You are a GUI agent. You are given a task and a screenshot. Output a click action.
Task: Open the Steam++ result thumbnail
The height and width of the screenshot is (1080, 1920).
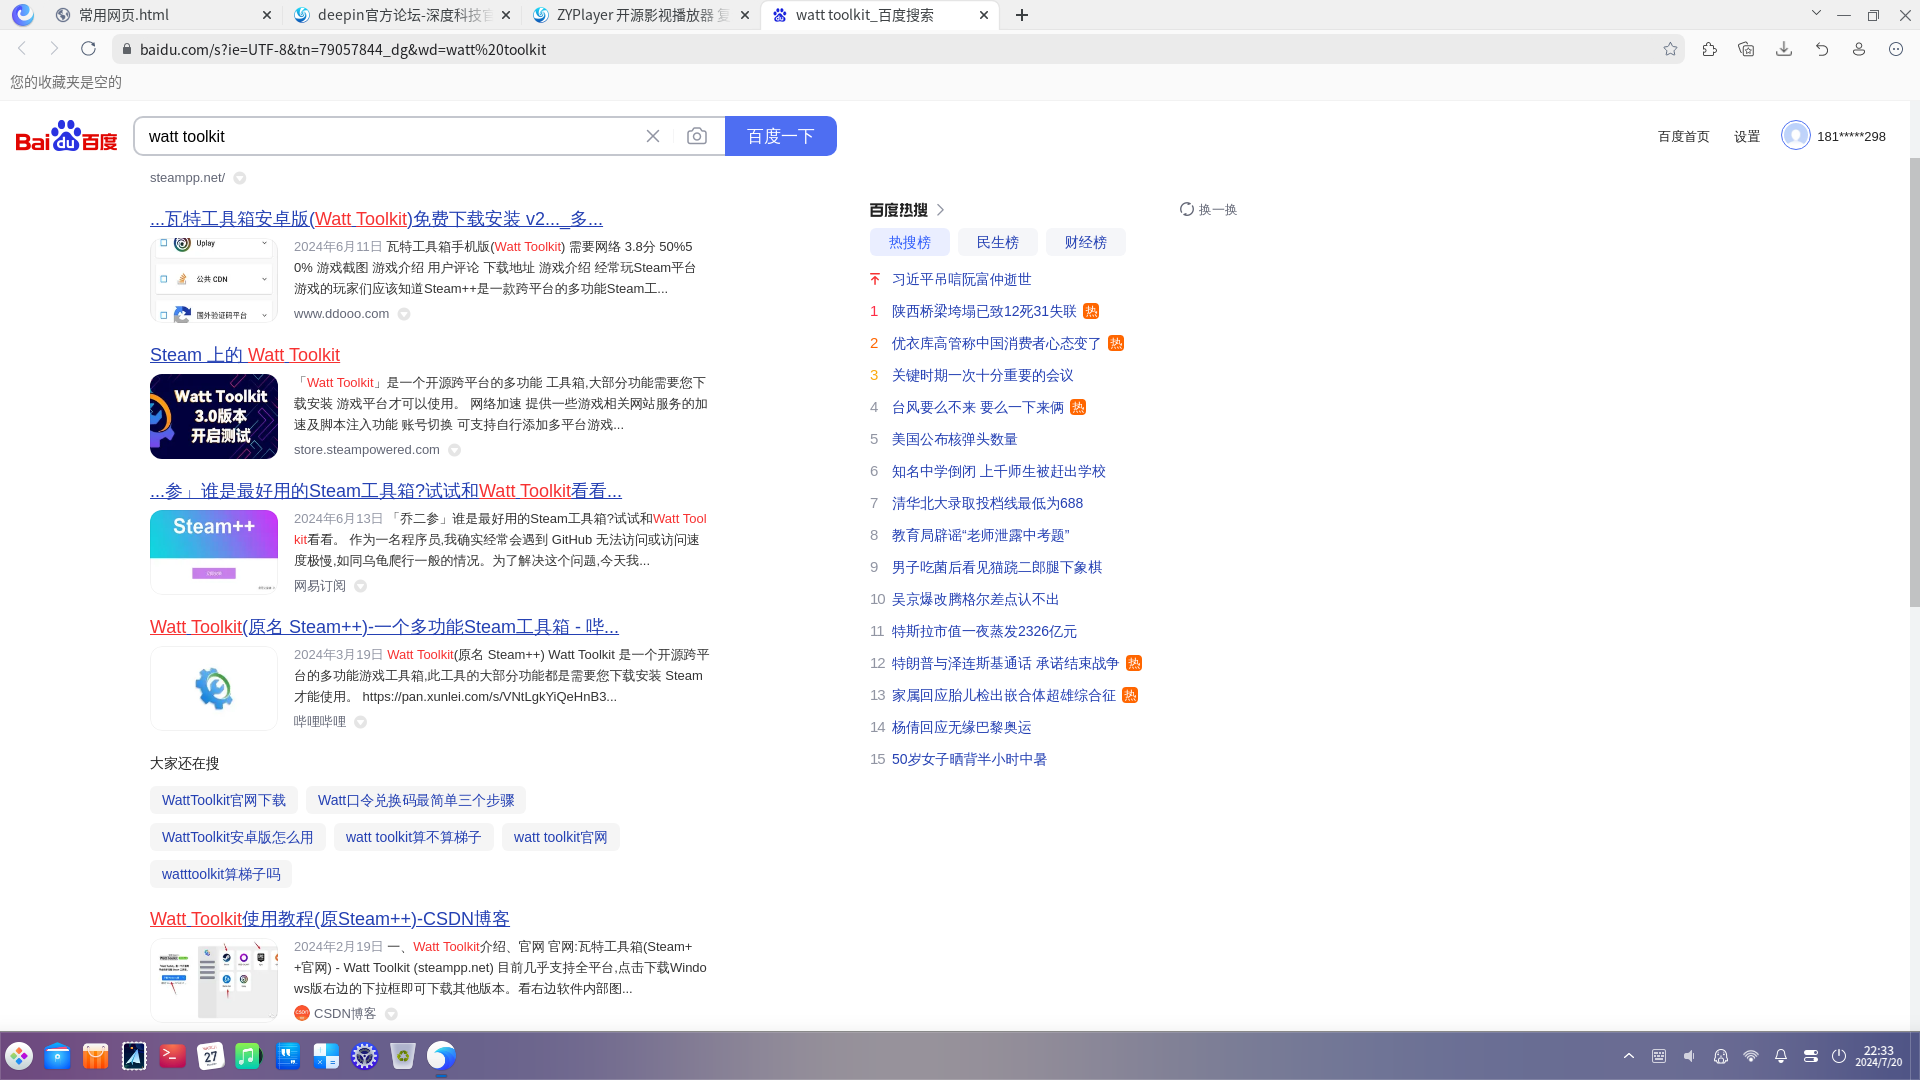pyautogui.click(x=214, y=552)
